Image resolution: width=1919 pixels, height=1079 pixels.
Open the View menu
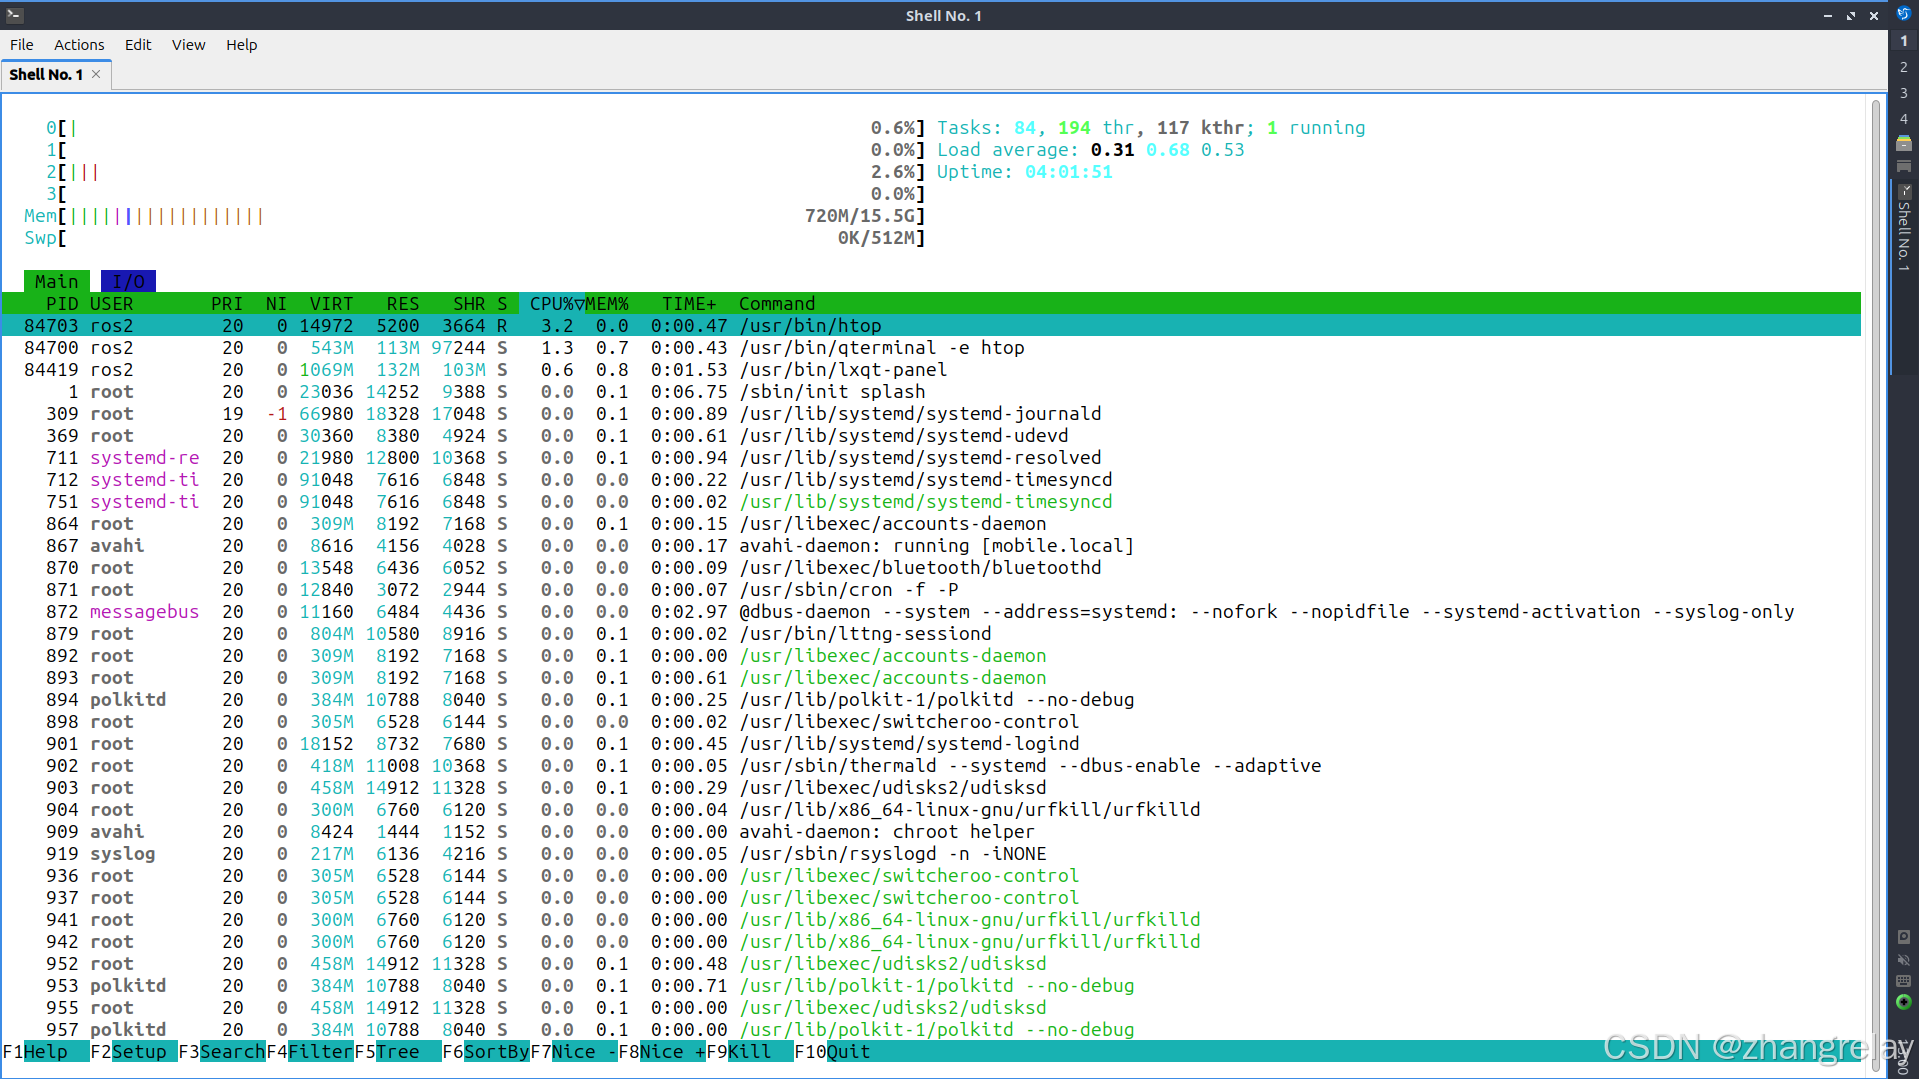click(188, 45)
